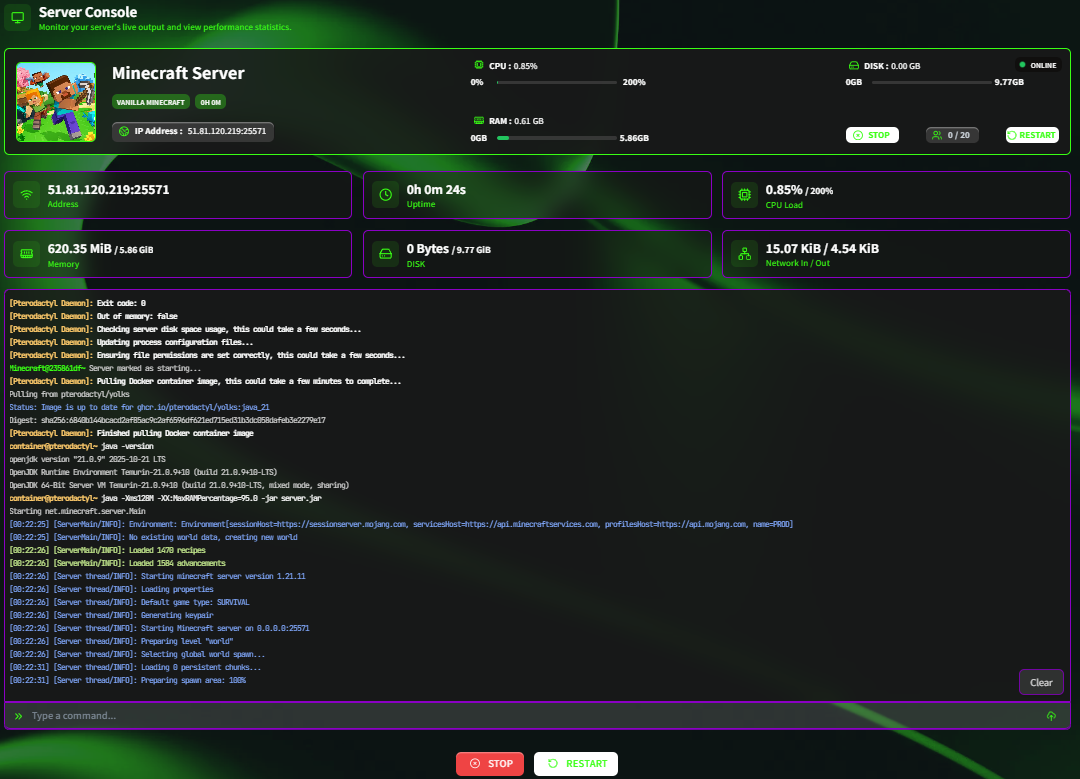Click the send command arrow icon
Screen dimensions: 1080x779
(1051, 716)
